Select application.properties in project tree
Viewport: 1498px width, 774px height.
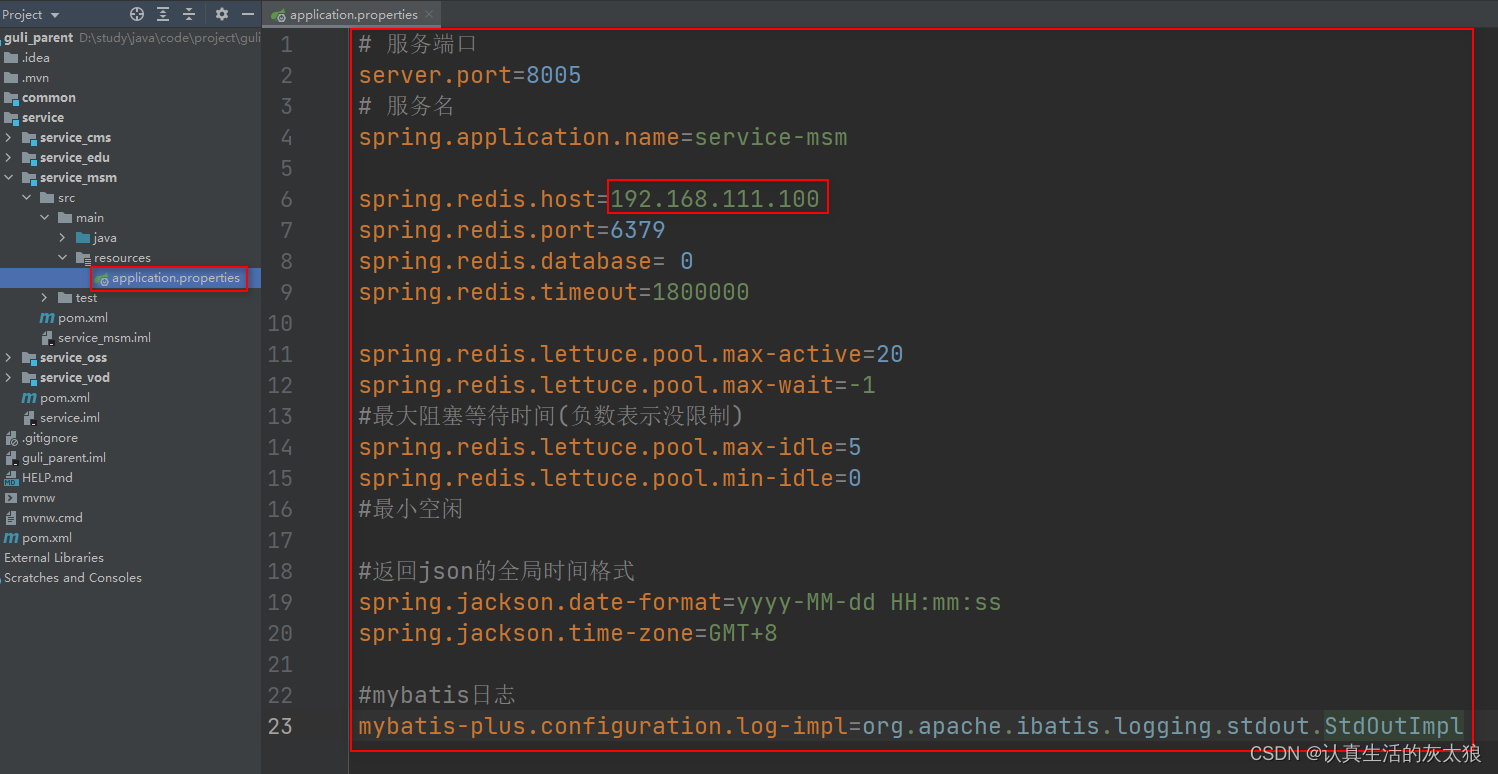pyautogui.click(x=168, y=277)
